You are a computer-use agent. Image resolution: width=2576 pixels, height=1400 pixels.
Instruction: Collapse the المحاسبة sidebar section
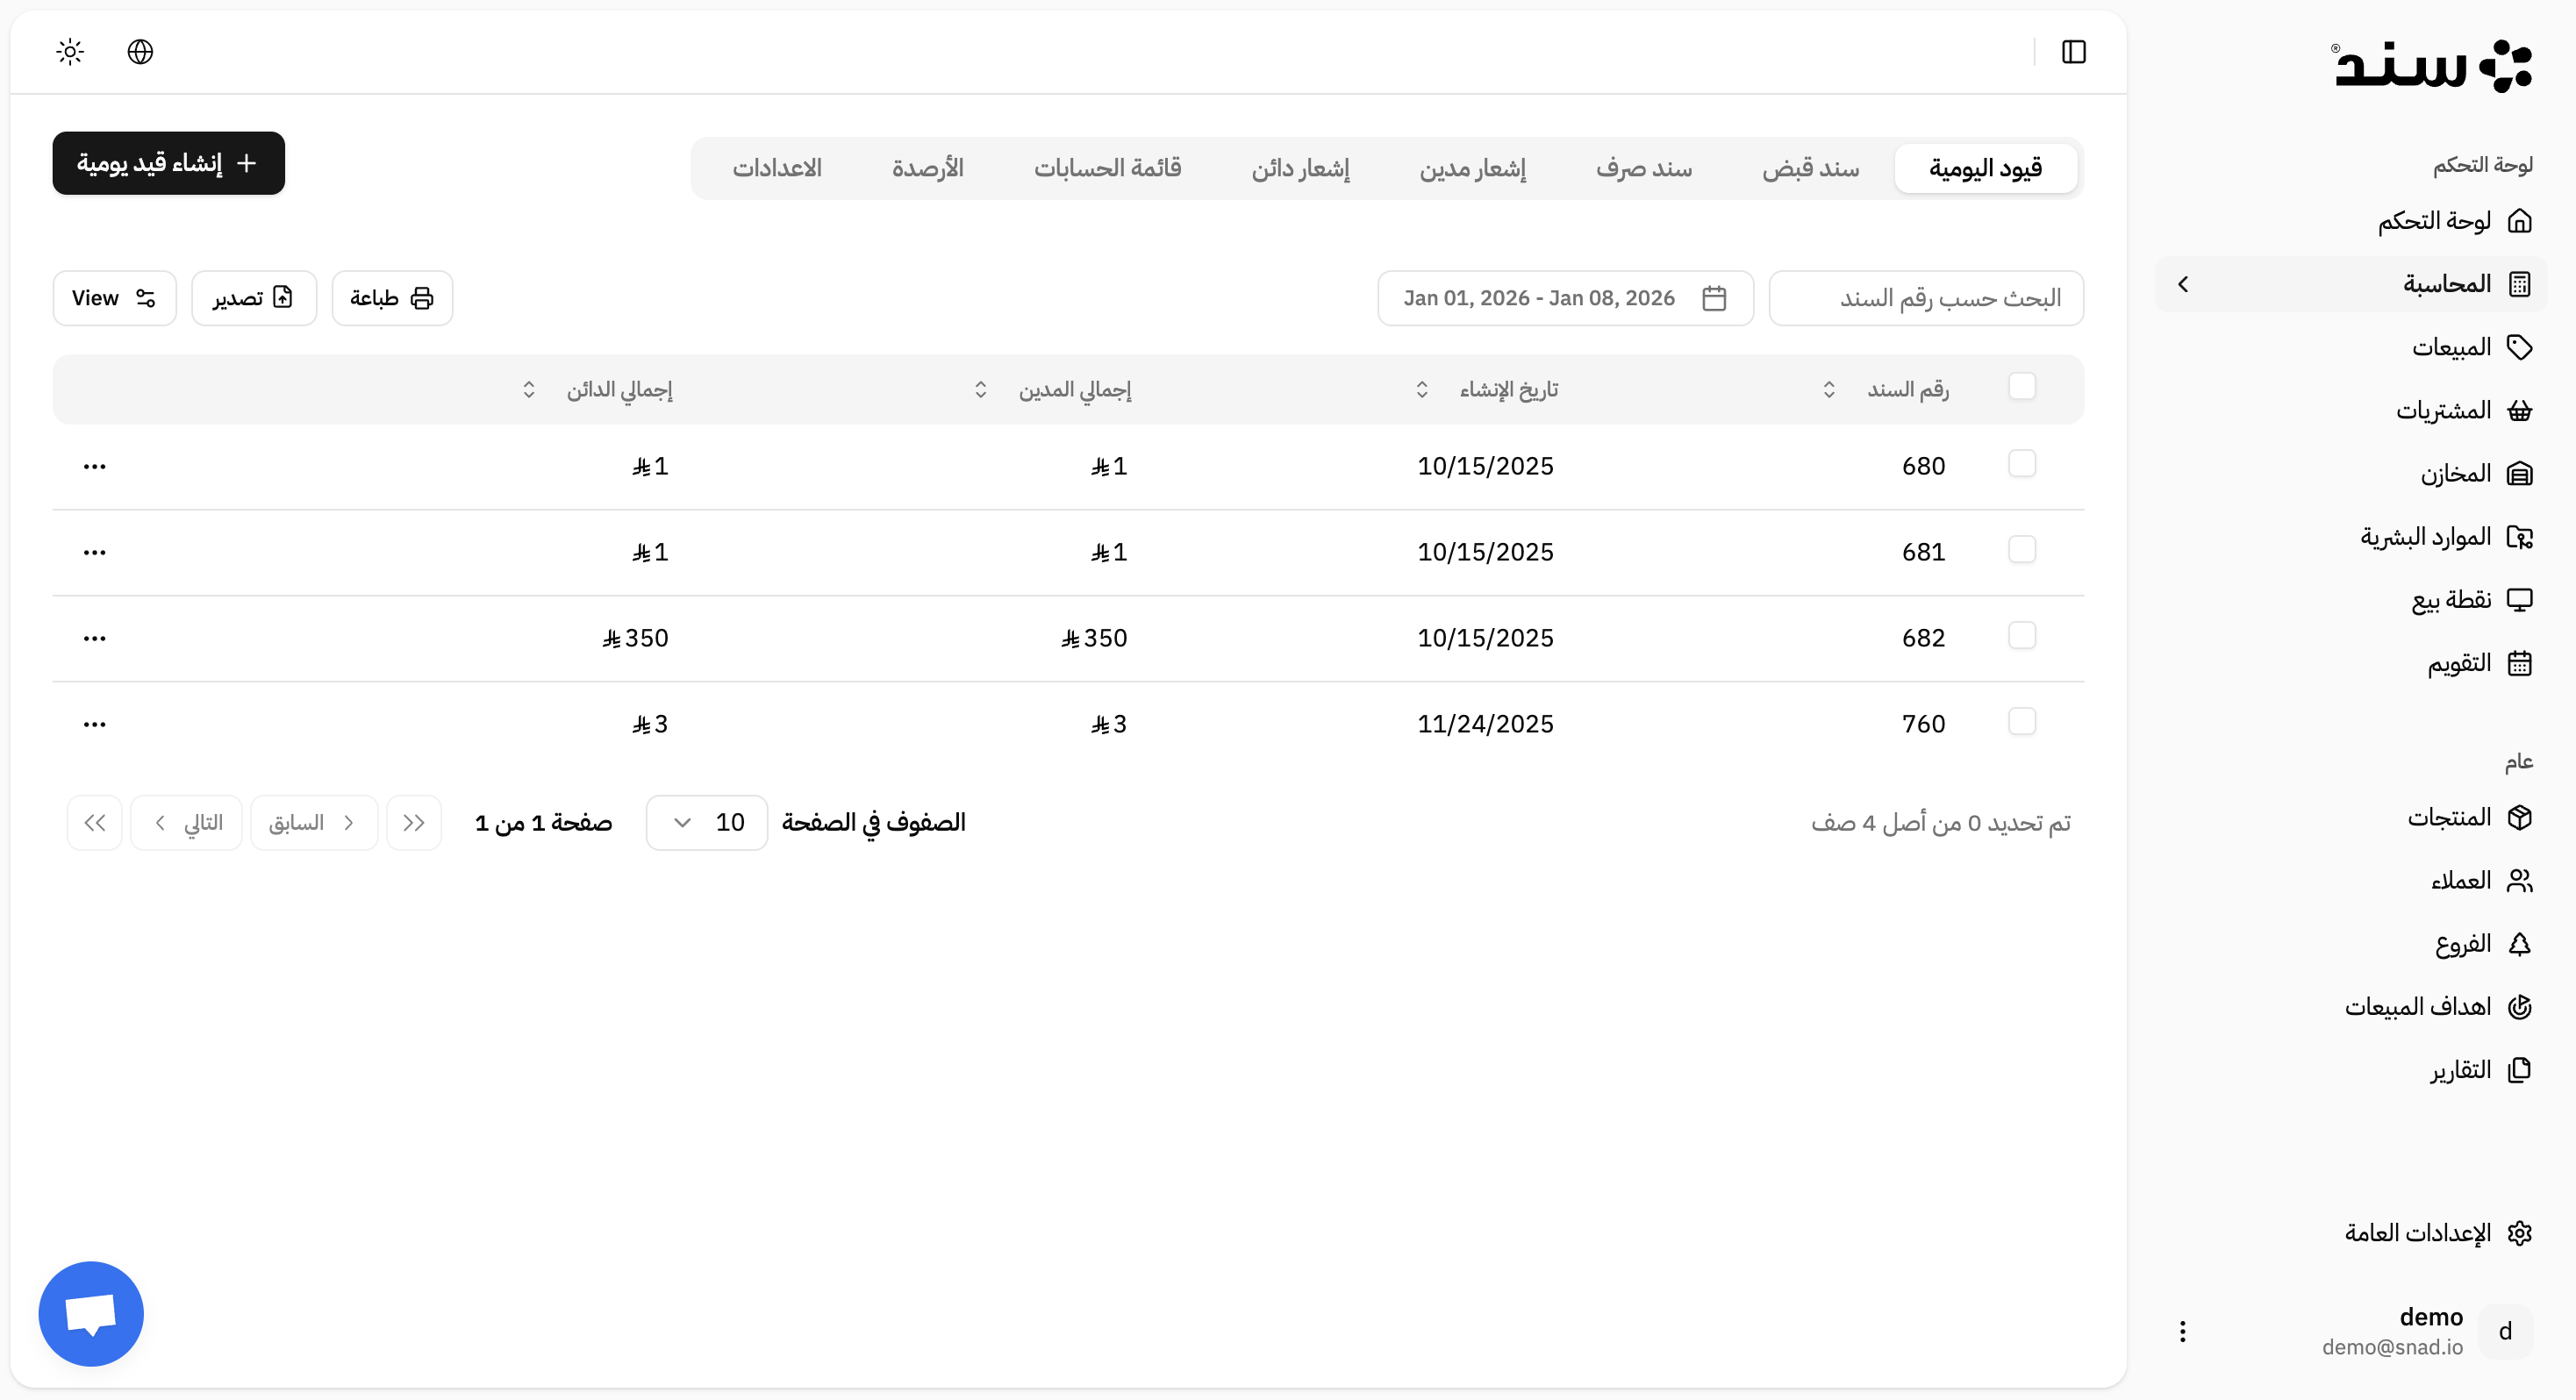2185,284
